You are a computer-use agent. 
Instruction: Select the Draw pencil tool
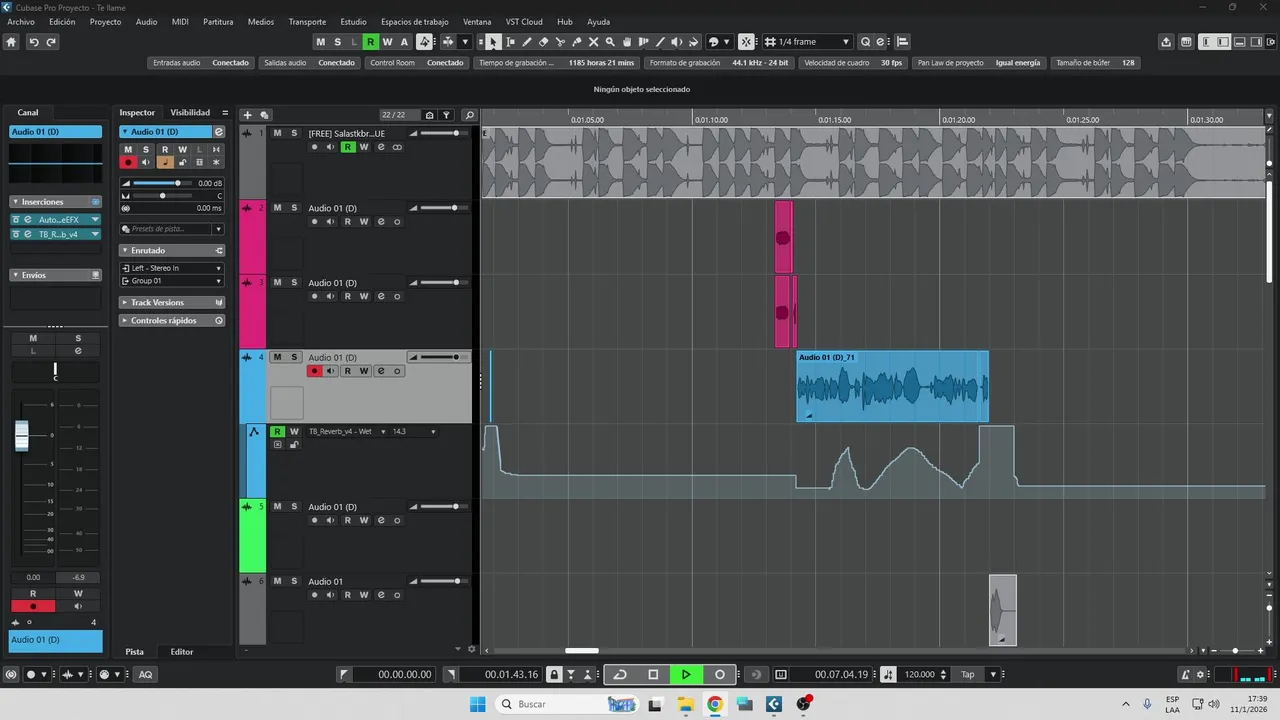click(527, 42)
